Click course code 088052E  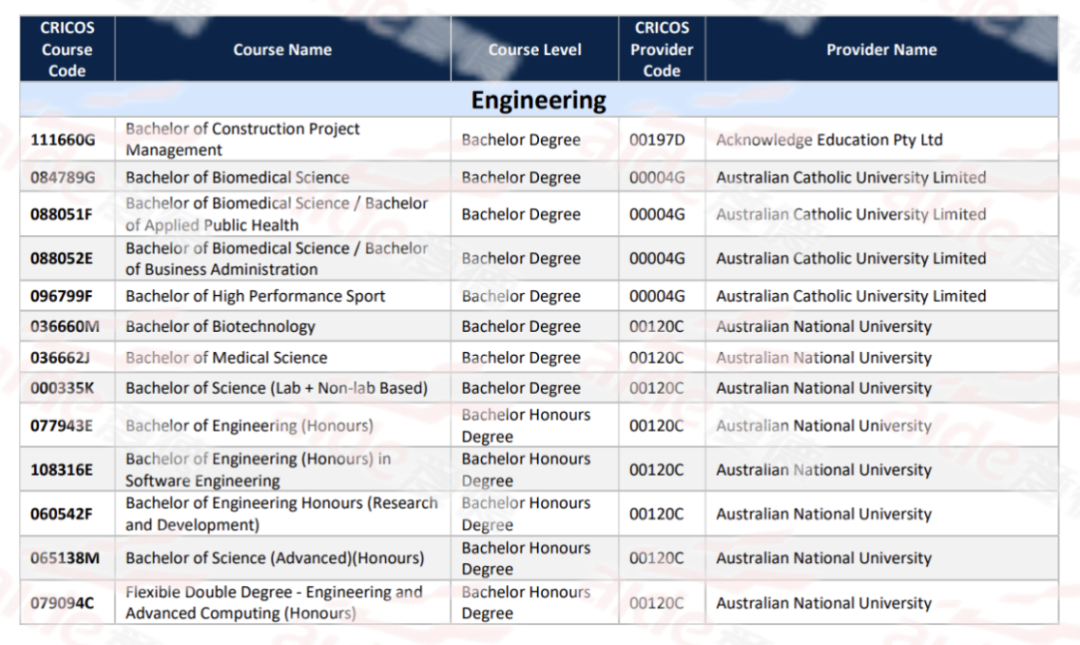point(61,258)
